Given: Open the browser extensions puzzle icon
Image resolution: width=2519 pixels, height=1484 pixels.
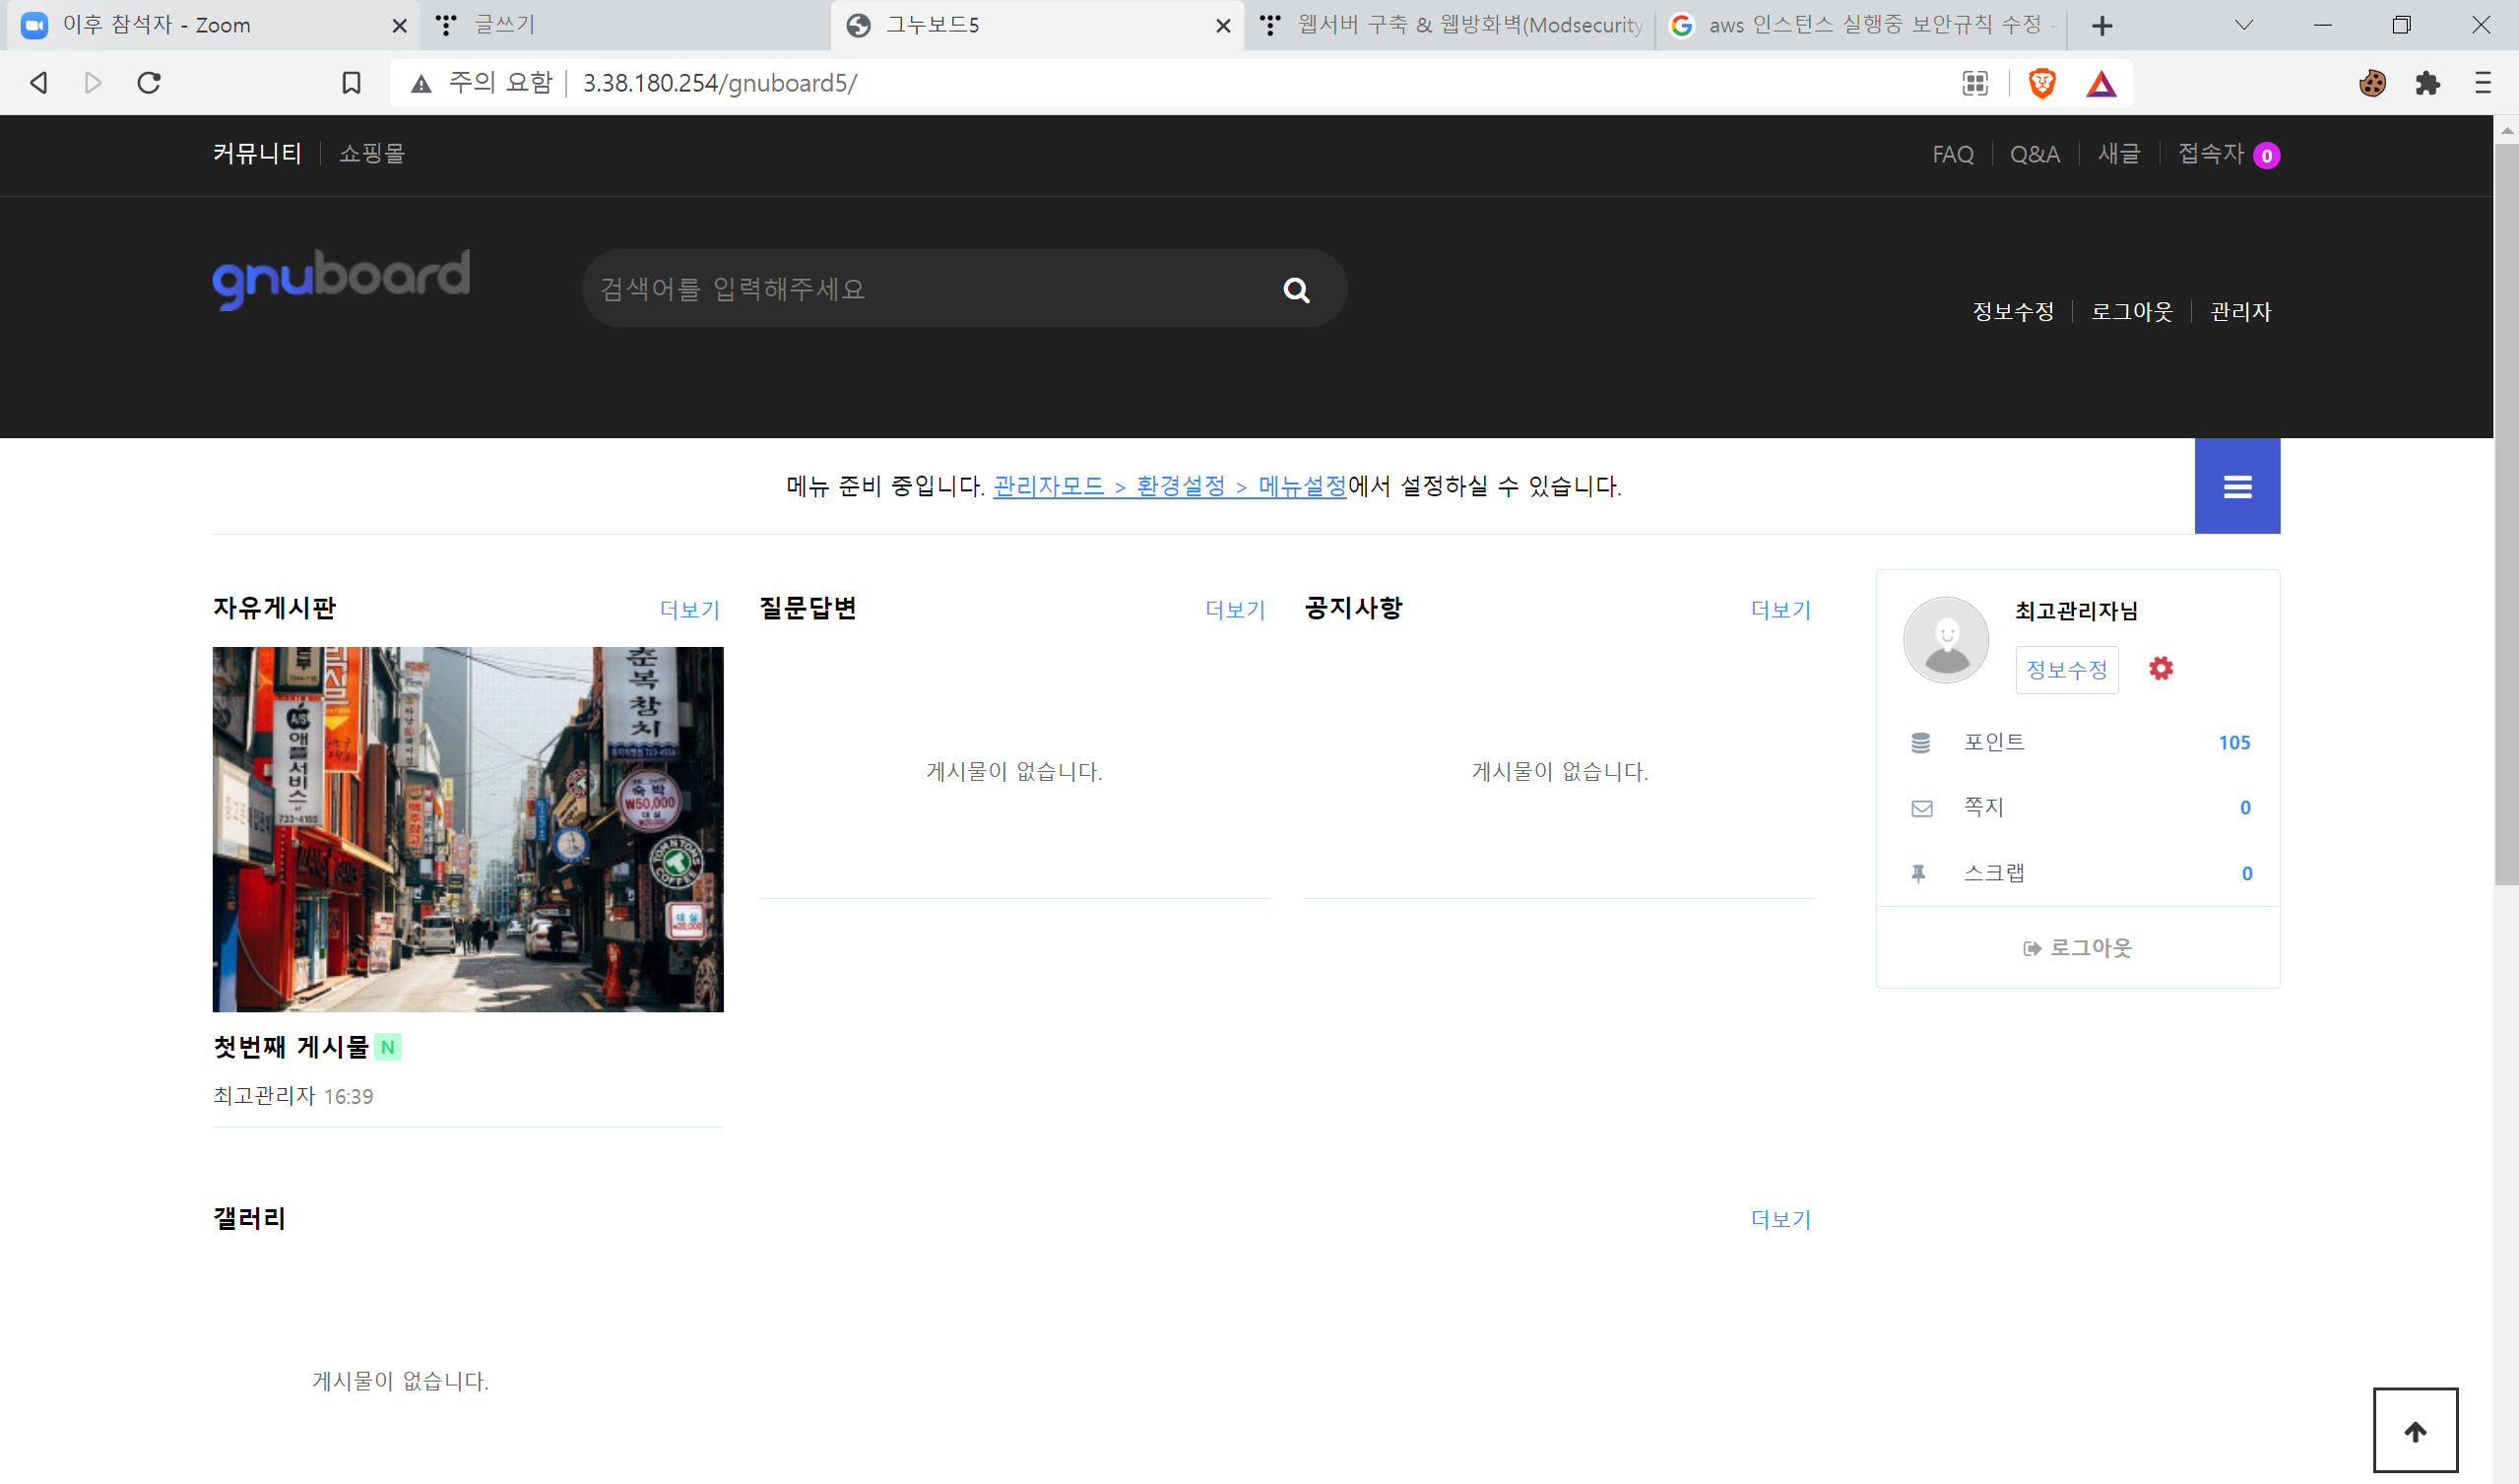Looking at the screenshot, I should click(x=2427, y=83).
